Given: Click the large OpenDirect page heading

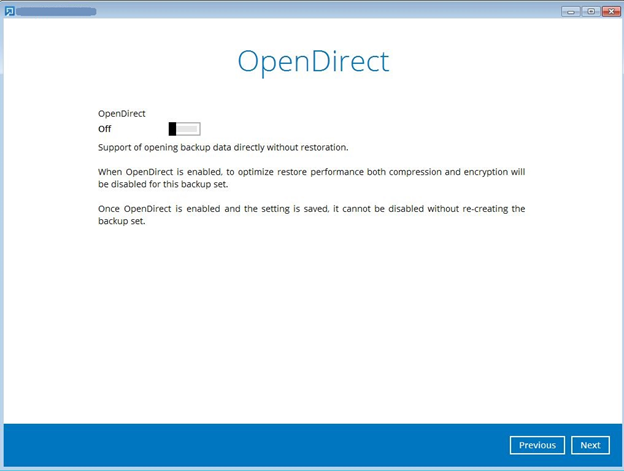Looking at the screenshot, I should (312, 61).
